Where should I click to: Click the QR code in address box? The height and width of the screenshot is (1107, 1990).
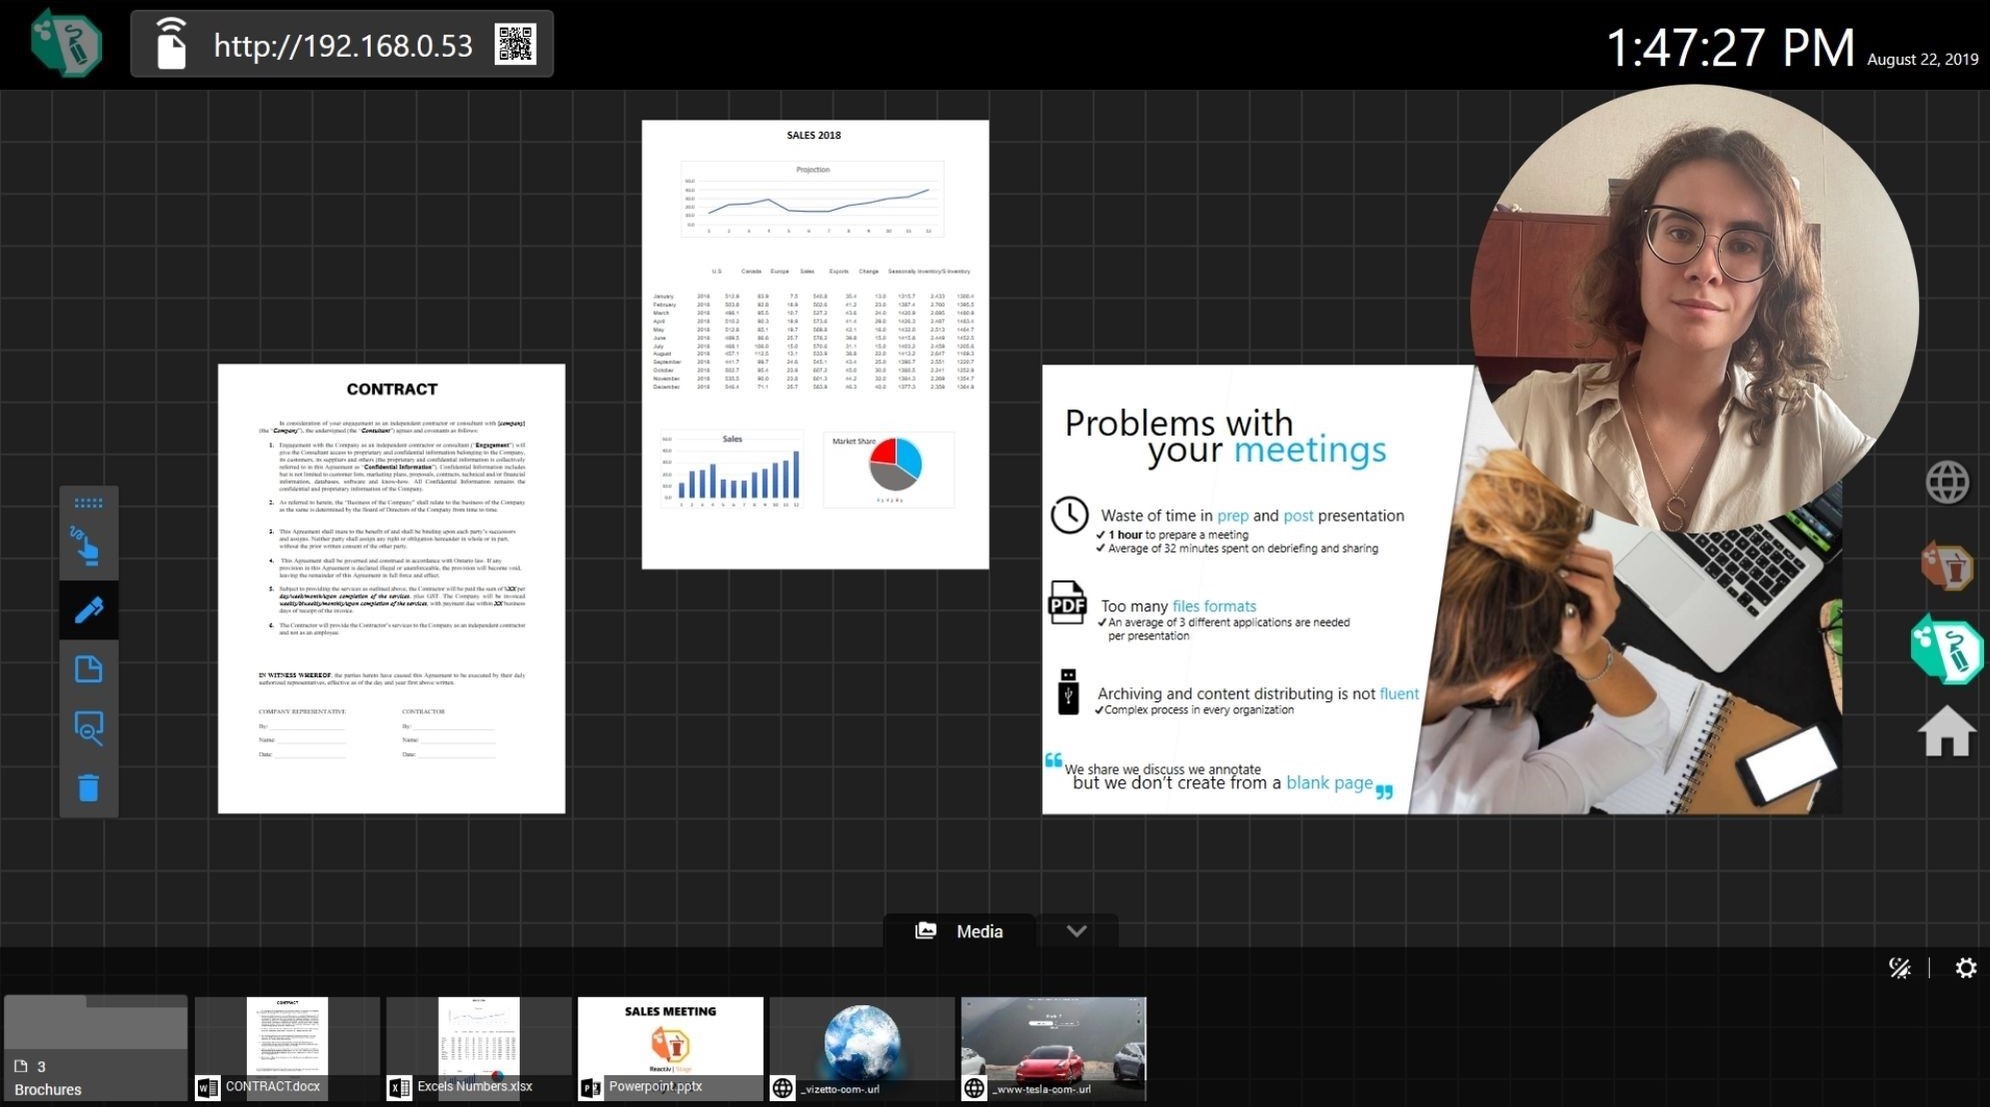(515, 45)
